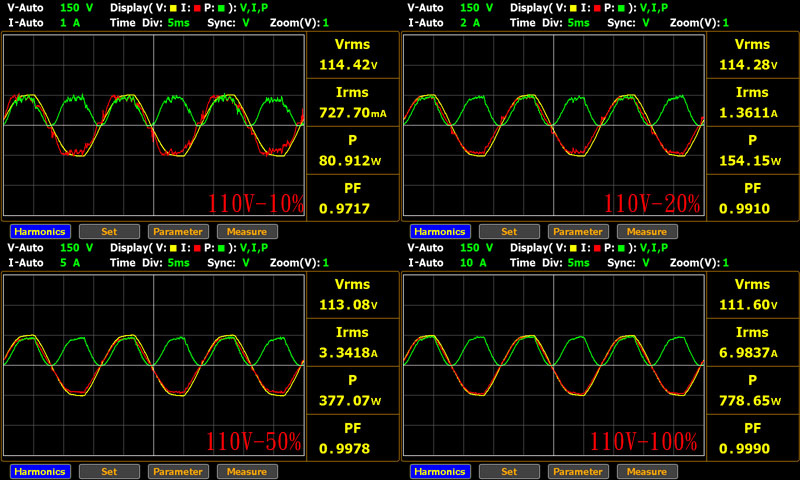Click the I-Auto range value 10 A
Image resolution: width=800 pixels, height=480 pixels.
coord(473,263)
